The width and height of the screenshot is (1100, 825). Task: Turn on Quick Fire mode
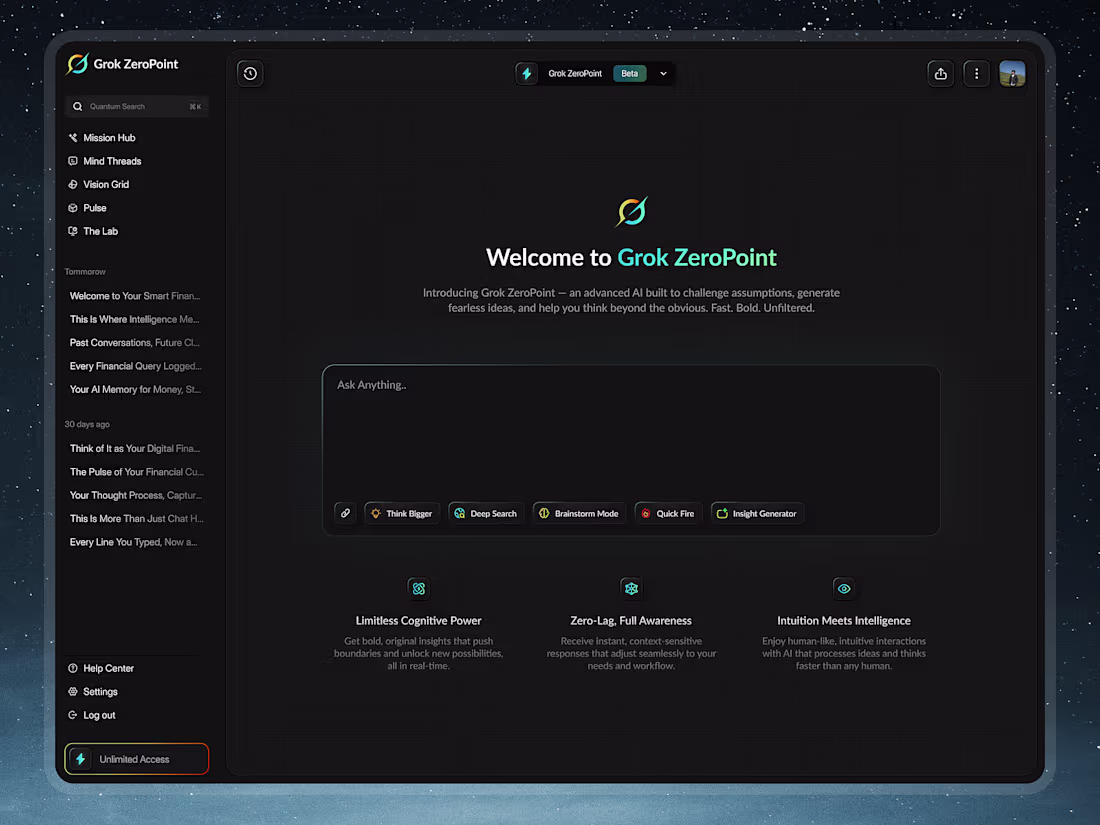[667, 512]
